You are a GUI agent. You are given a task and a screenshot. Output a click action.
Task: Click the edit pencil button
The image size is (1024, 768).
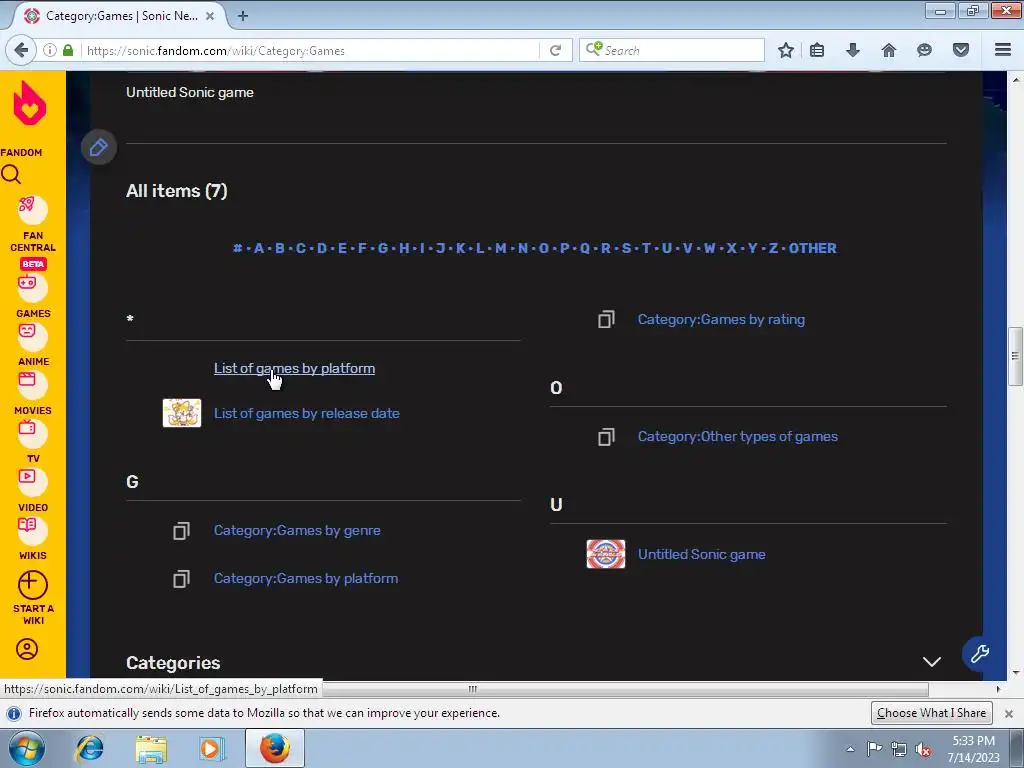click(99, 147)
